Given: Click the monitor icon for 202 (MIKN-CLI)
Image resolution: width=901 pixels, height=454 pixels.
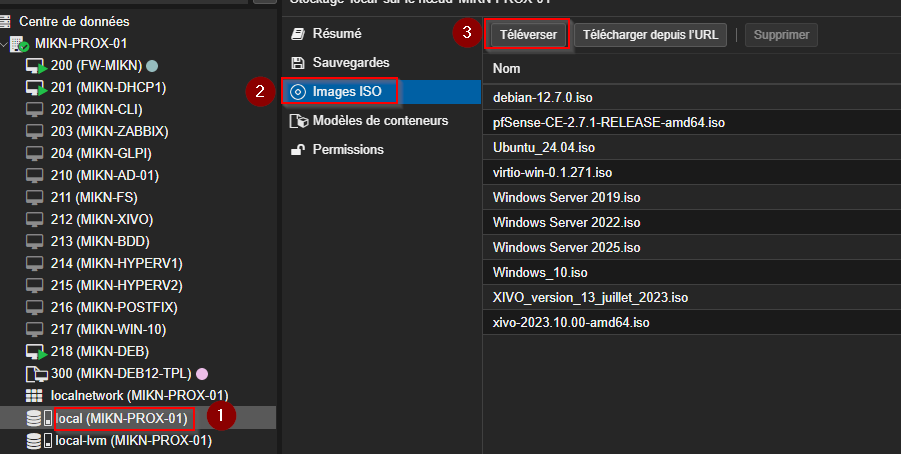Looking at the screenshot, I should (34, 109).
